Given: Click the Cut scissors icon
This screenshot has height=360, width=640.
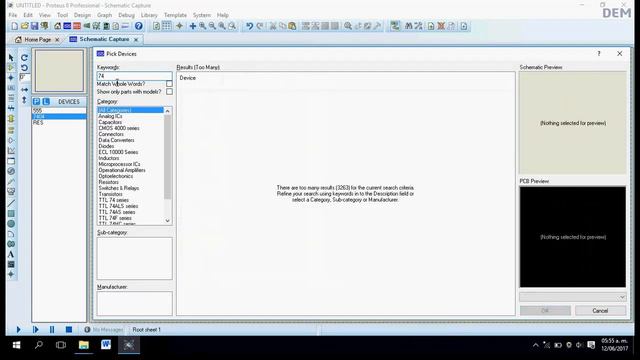Looking at the screenshot, I should coord(273,26).
